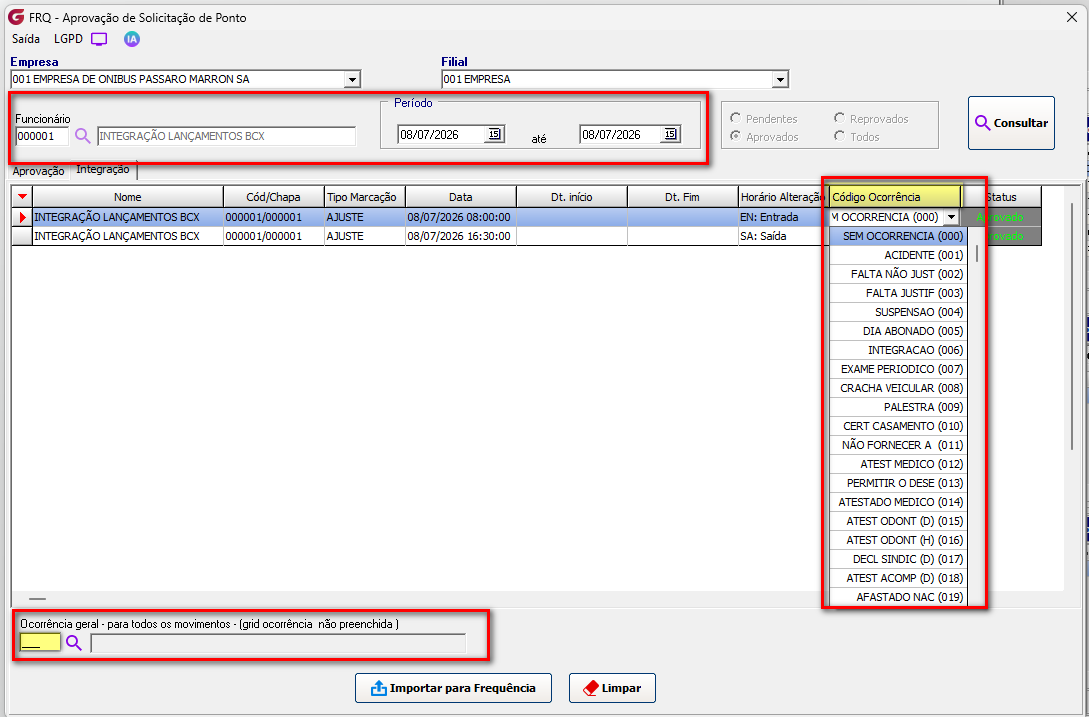The image size is (1089, 717).
Task: Open calendar for the period end date
Action: click(x=670, y=134)
